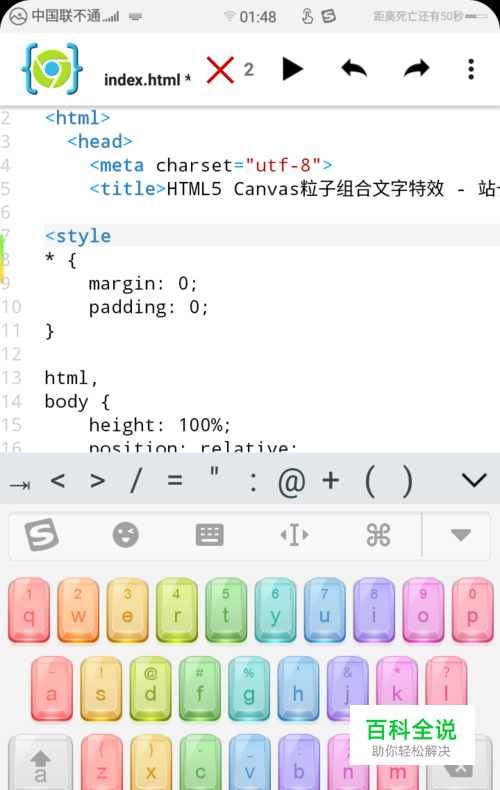Insert tab character from symbol bar

pyautogui.click(x=20, y=485)
